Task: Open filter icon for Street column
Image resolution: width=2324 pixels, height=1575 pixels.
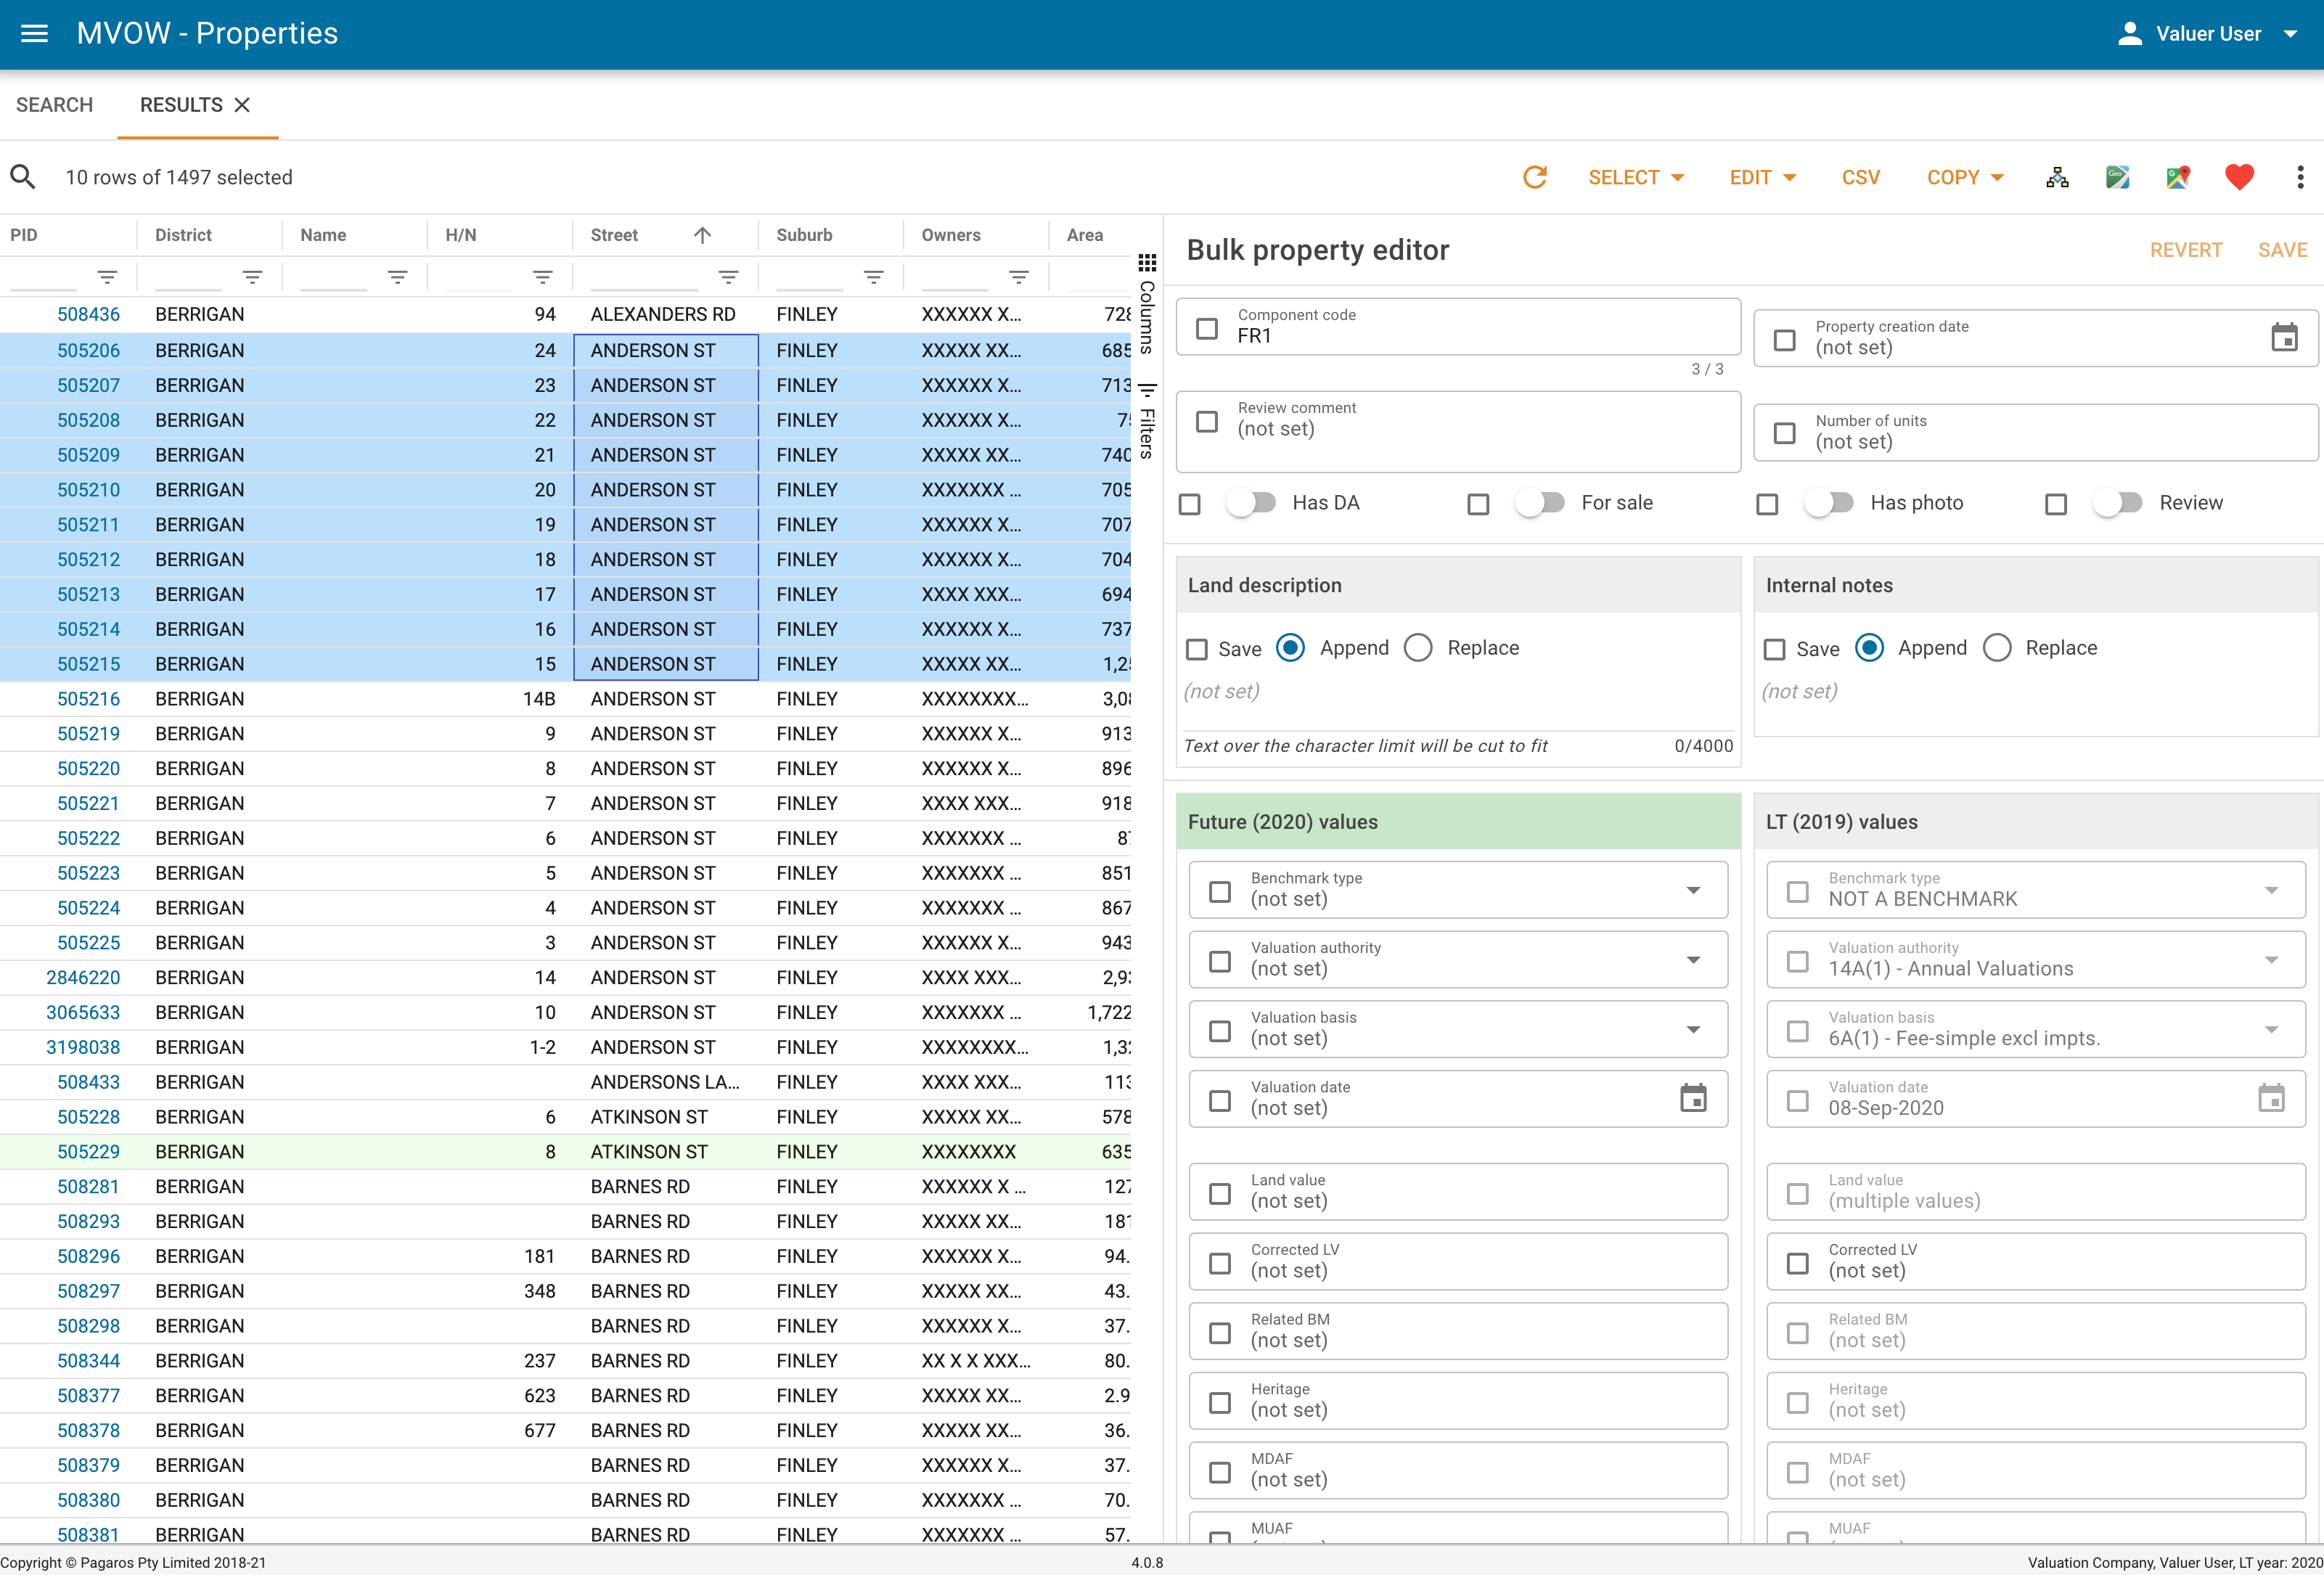Action: (x=728, y=277)
